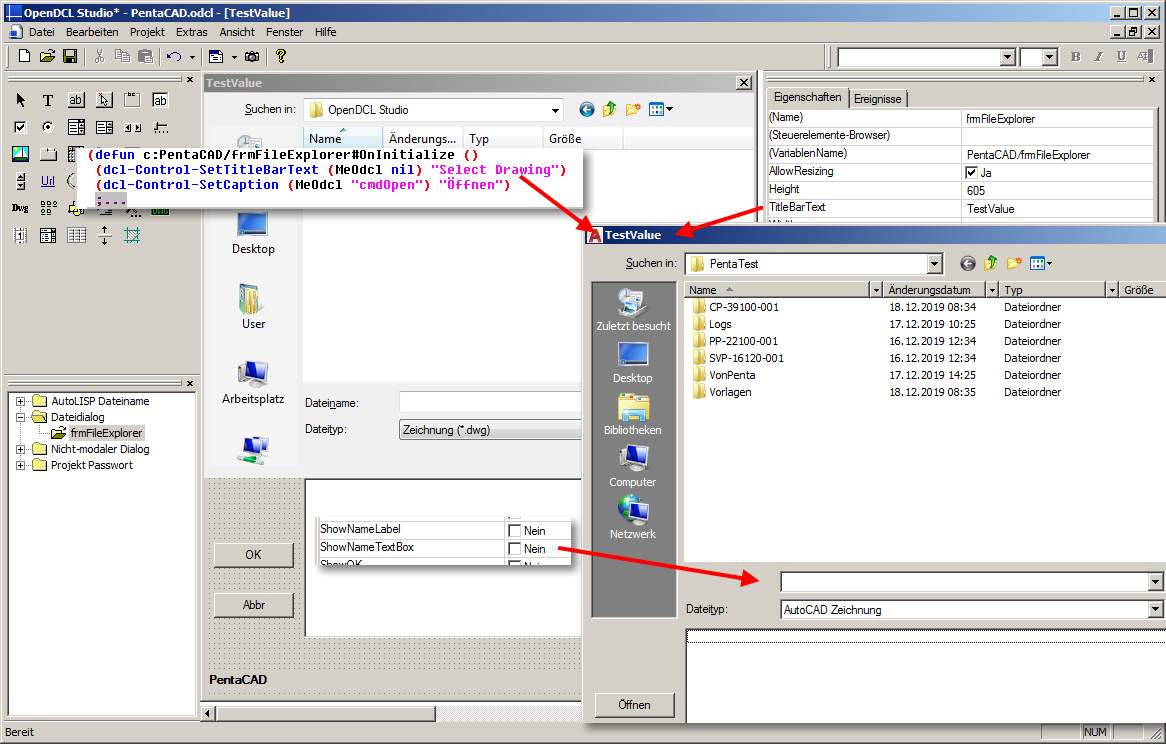This screenshot has width=1166, height=744.
Task: Click the Save floppy disk toolbar icon
Action: point(70,56)
